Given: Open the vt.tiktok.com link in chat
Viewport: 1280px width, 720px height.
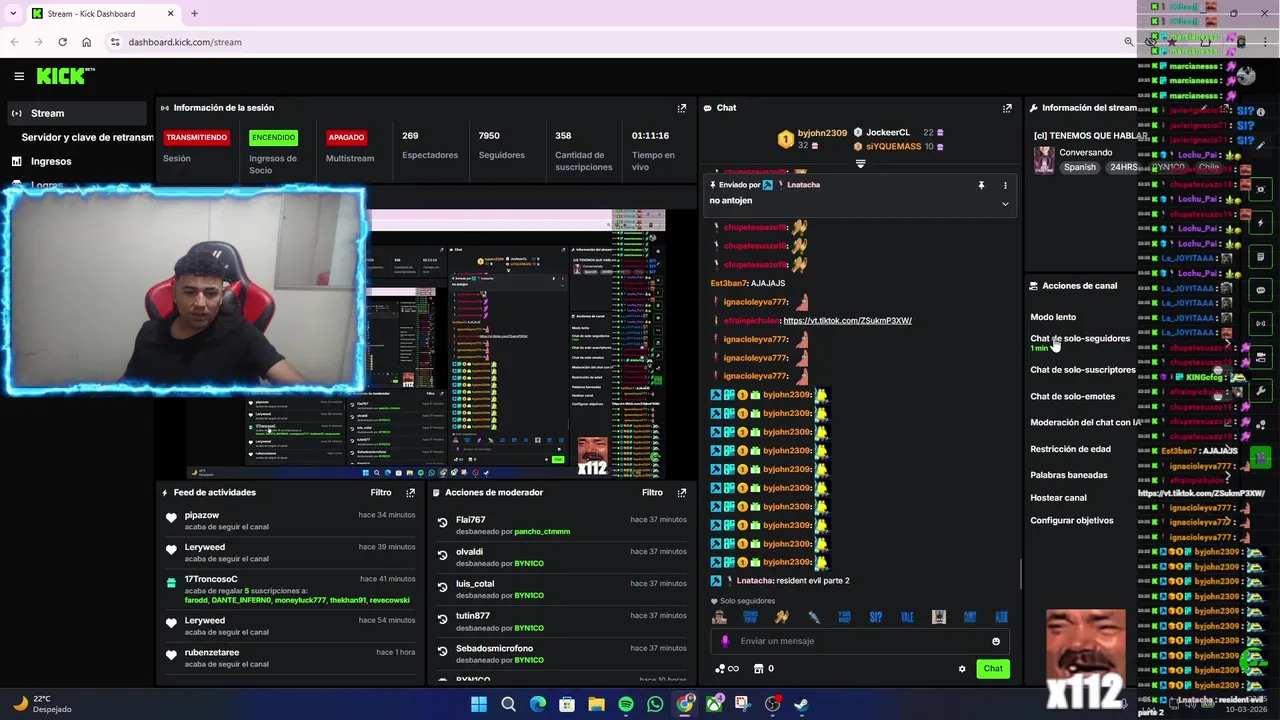Looking at the screenshot, I should pyautogui.click(x=847, y=321).
